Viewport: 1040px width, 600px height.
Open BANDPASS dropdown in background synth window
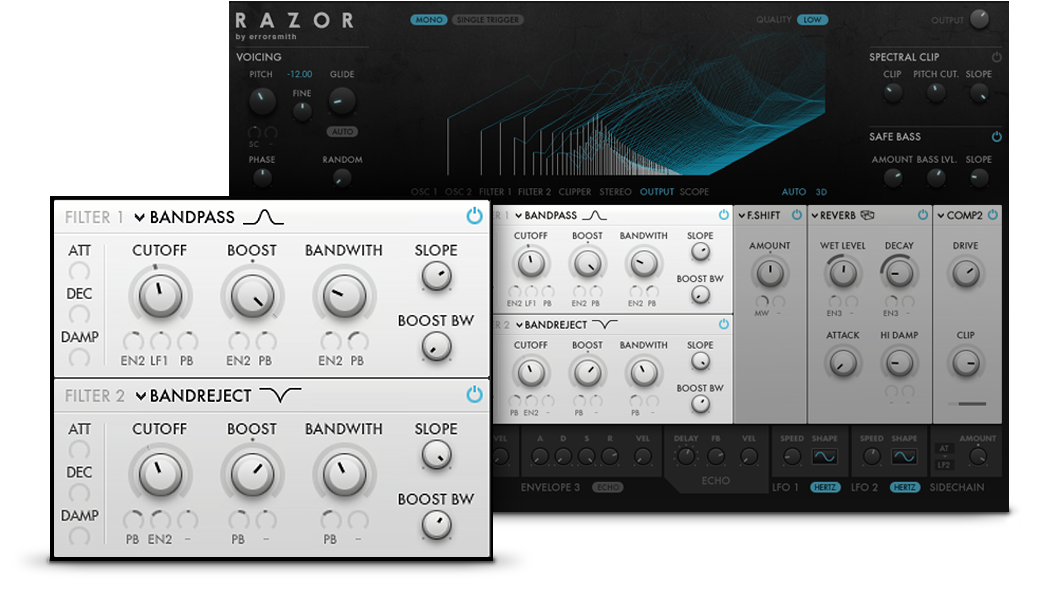546,215
